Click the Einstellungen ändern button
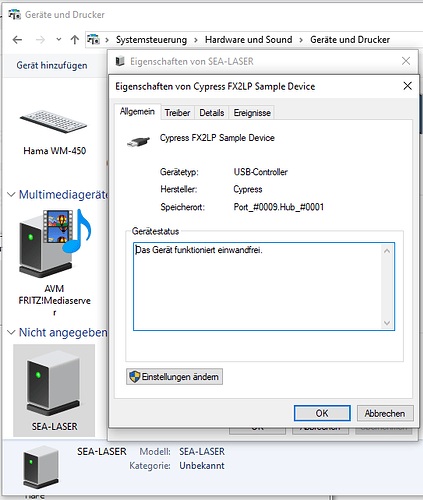This screenshot has width=423, height=500. click(174, 377)
